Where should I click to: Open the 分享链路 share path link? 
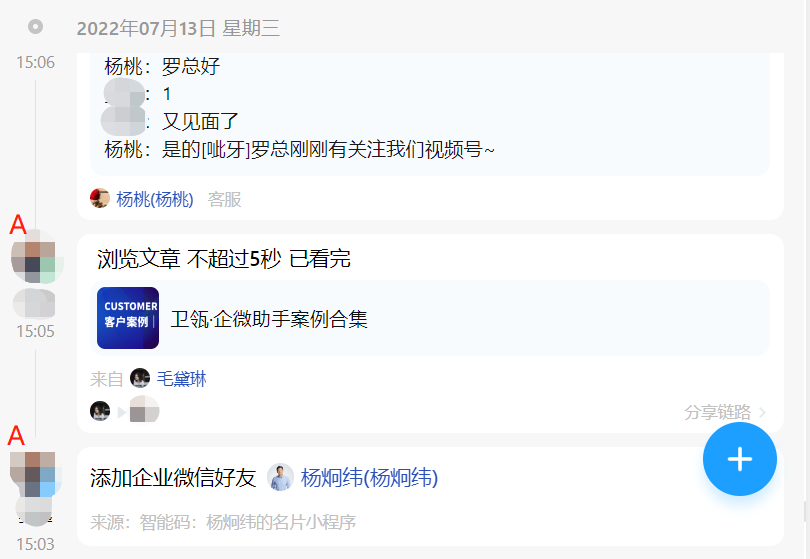tap(718, 412)
